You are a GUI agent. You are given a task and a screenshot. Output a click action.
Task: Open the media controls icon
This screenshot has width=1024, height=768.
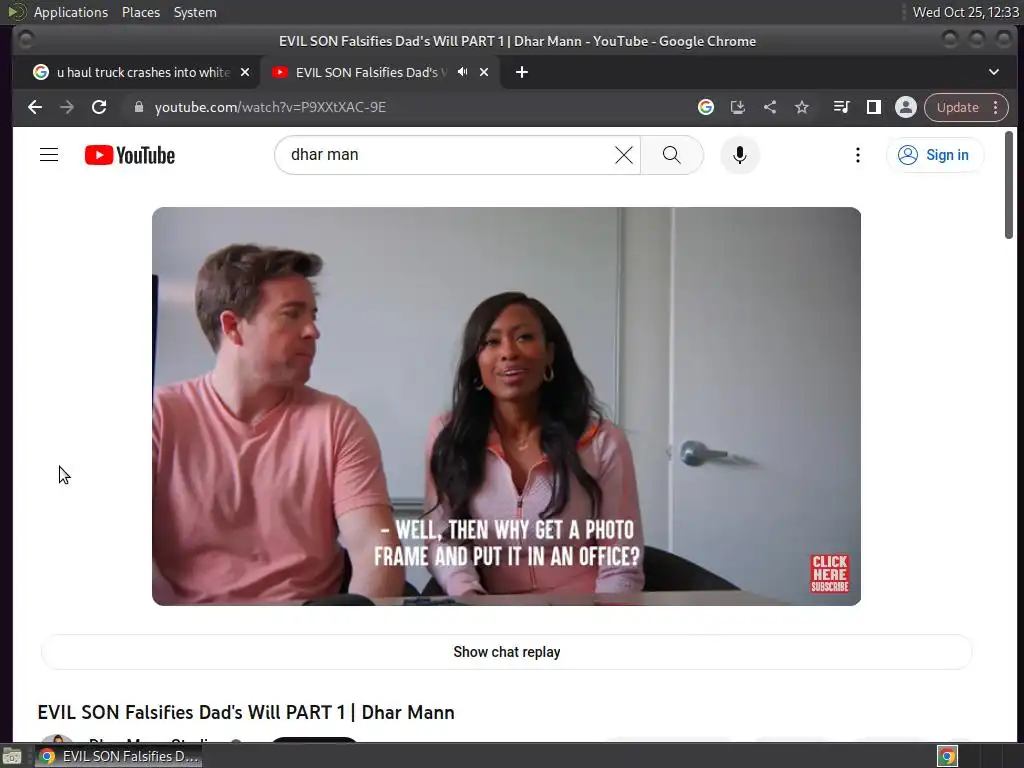tap(841, 107)
